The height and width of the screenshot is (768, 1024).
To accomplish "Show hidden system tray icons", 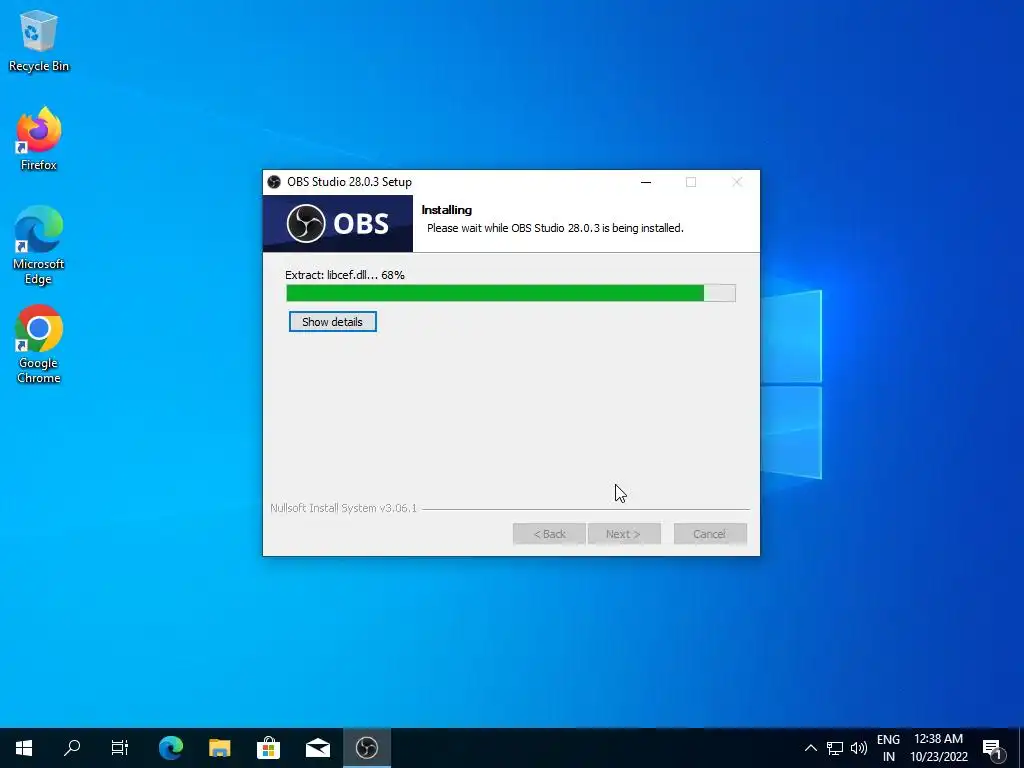I will tap(810, 748).
